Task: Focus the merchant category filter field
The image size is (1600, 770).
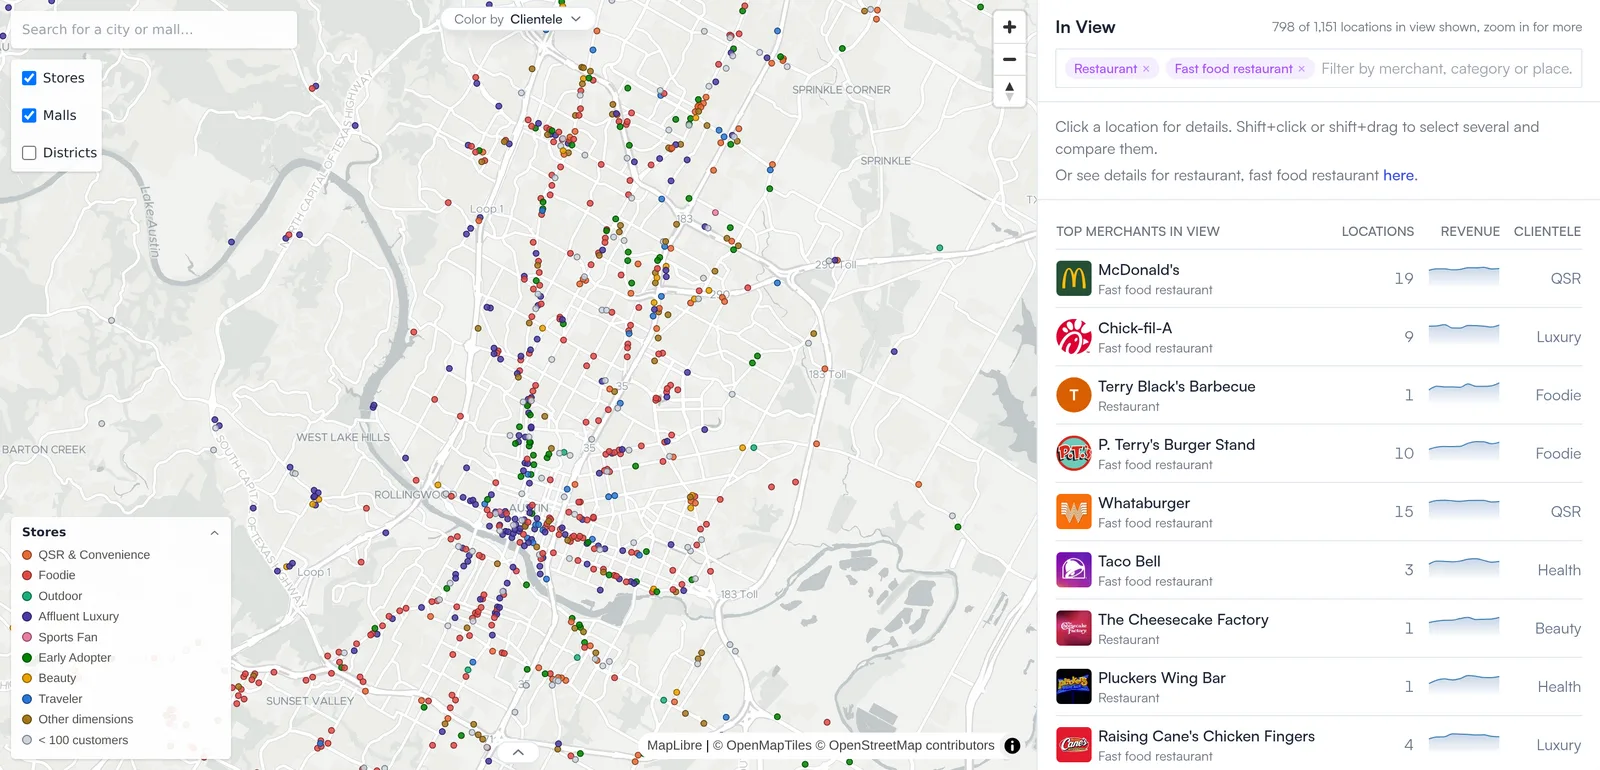Action: [x=1447, y=69]
